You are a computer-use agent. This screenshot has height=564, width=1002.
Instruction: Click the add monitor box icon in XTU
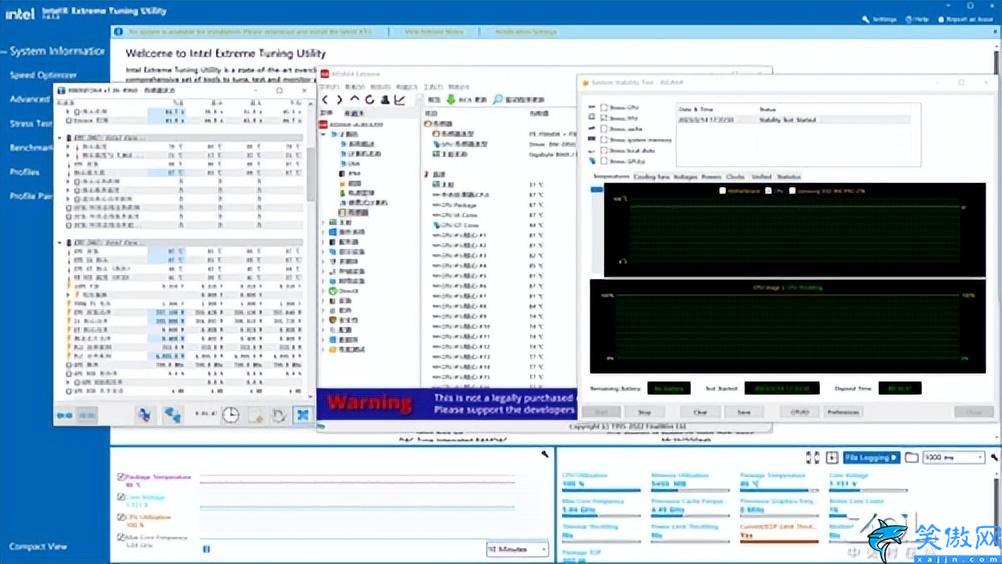click(832, 457)
